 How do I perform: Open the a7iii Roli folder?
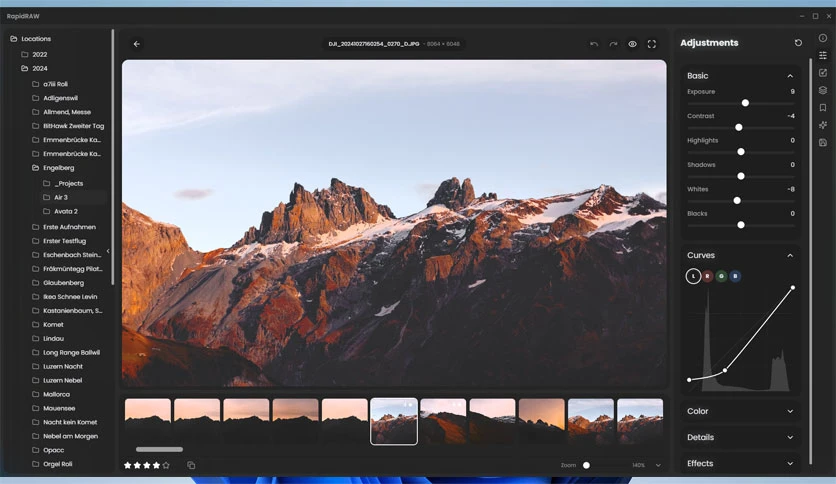pos(55,84)
